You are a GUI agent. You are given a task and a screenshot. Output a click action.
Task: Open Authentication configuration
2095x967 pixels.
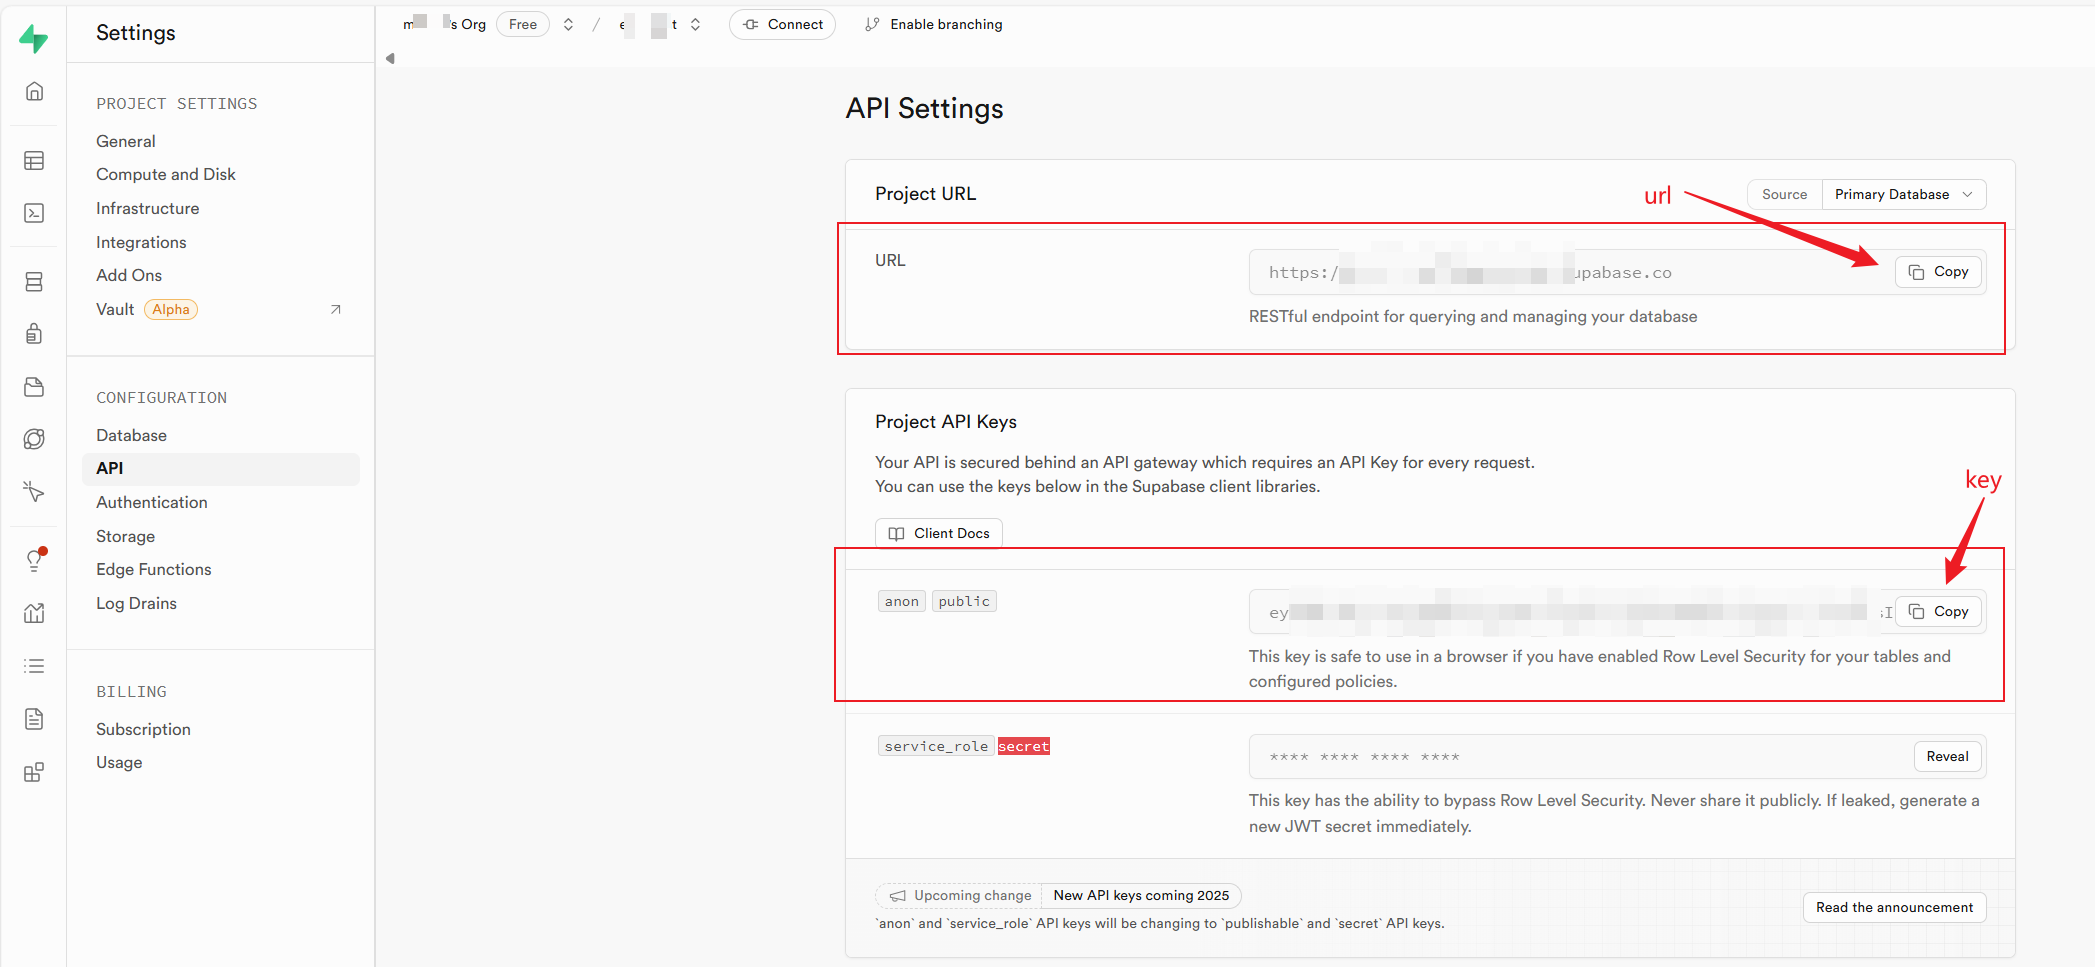(x=152, y=502)
